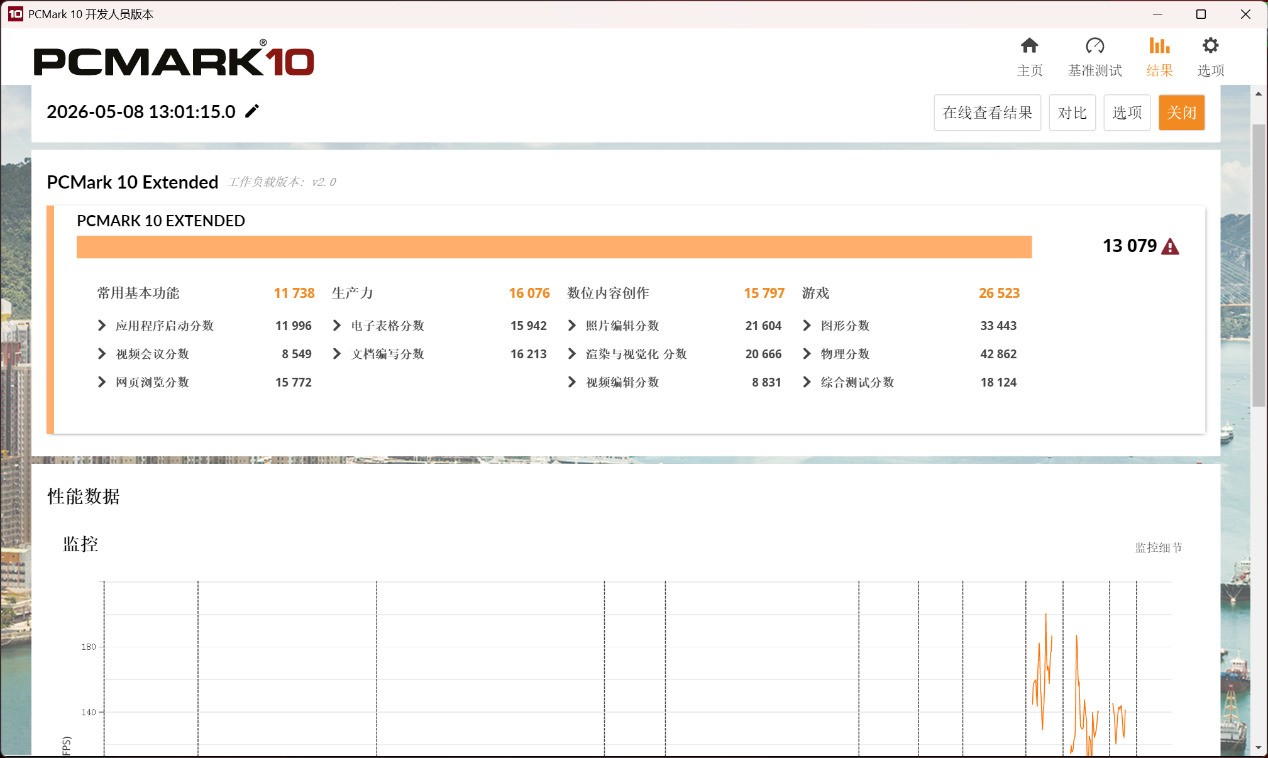Click the 数位内容创作 heading
The height and width of the screenshot is (758, 1268).
(x=608, y=293)
